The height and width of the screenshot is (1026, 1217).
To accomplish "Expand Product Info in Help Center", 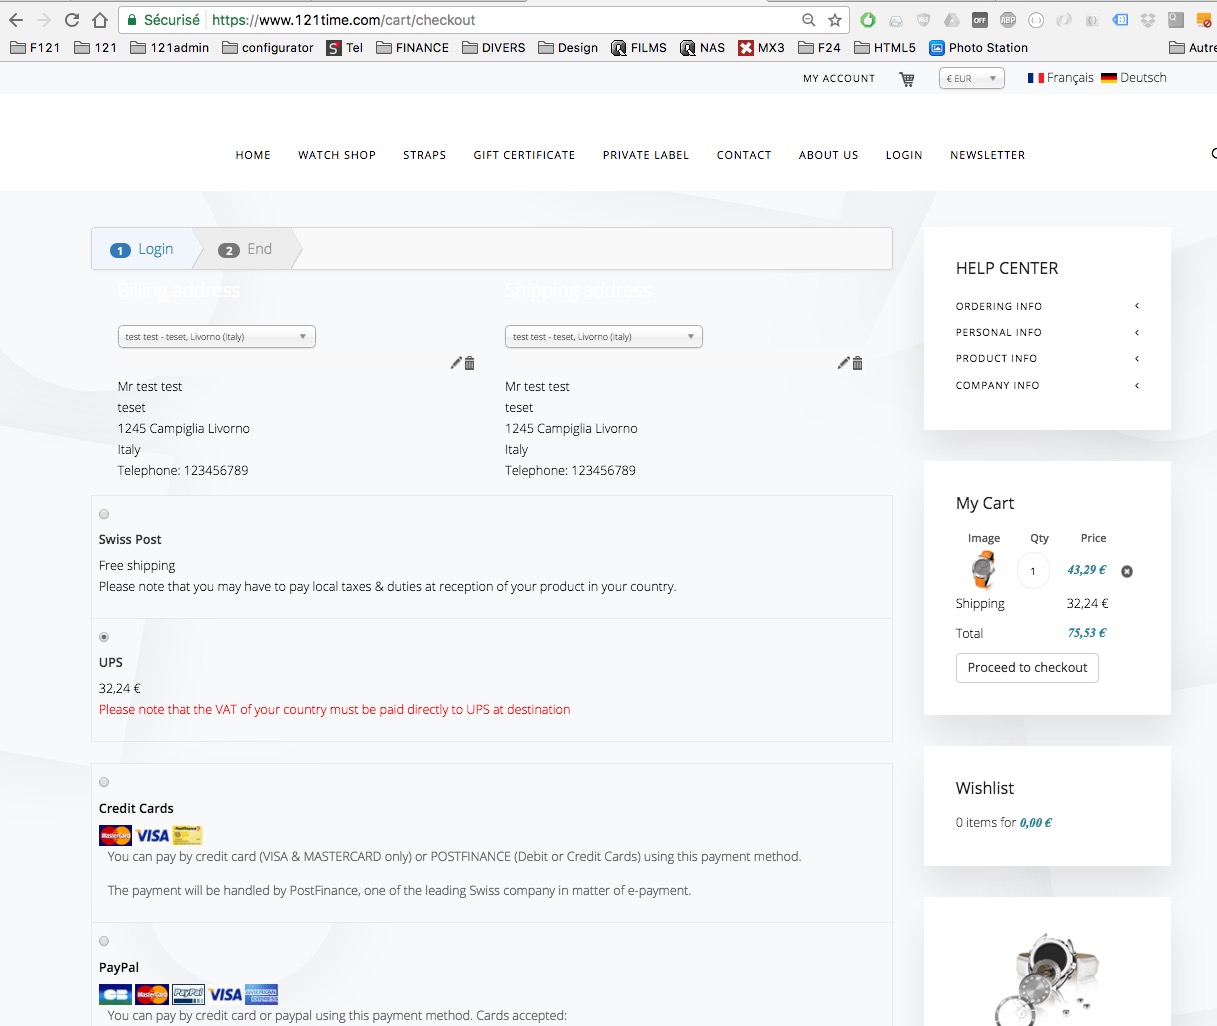I will pos(1047,358).
